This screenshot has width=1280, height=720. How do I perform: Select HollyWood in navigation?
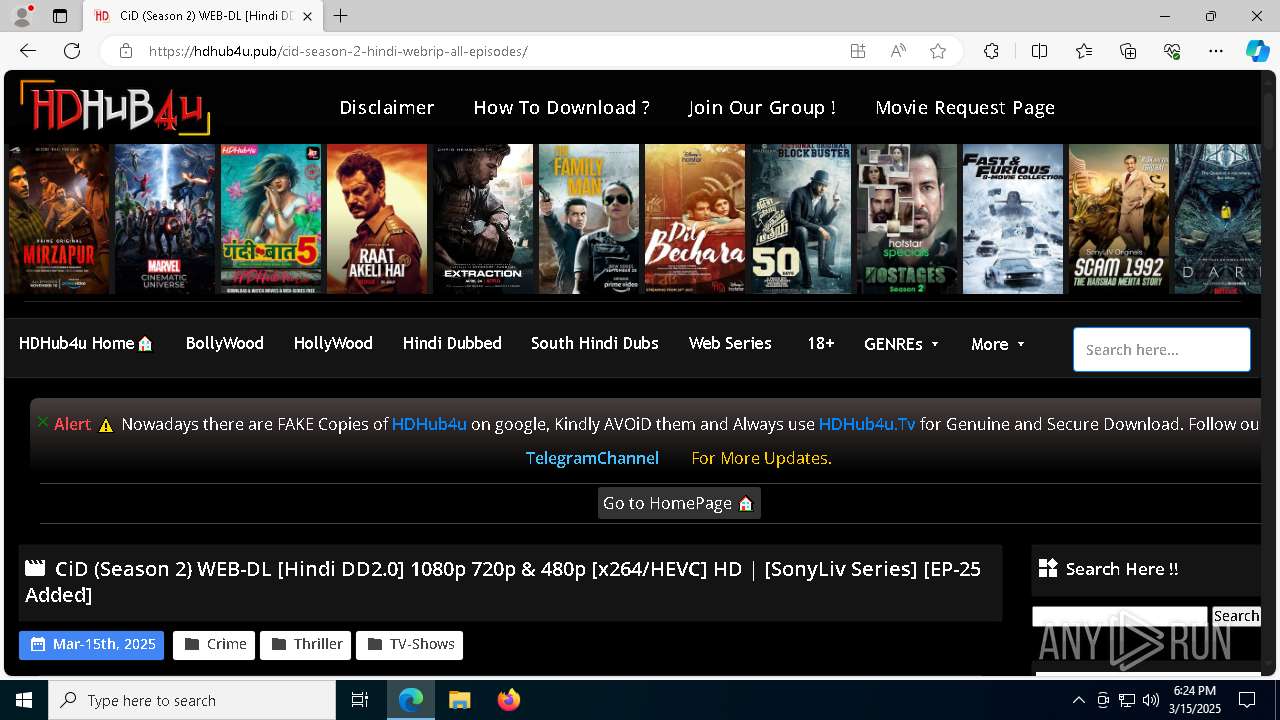coord(333,343)
